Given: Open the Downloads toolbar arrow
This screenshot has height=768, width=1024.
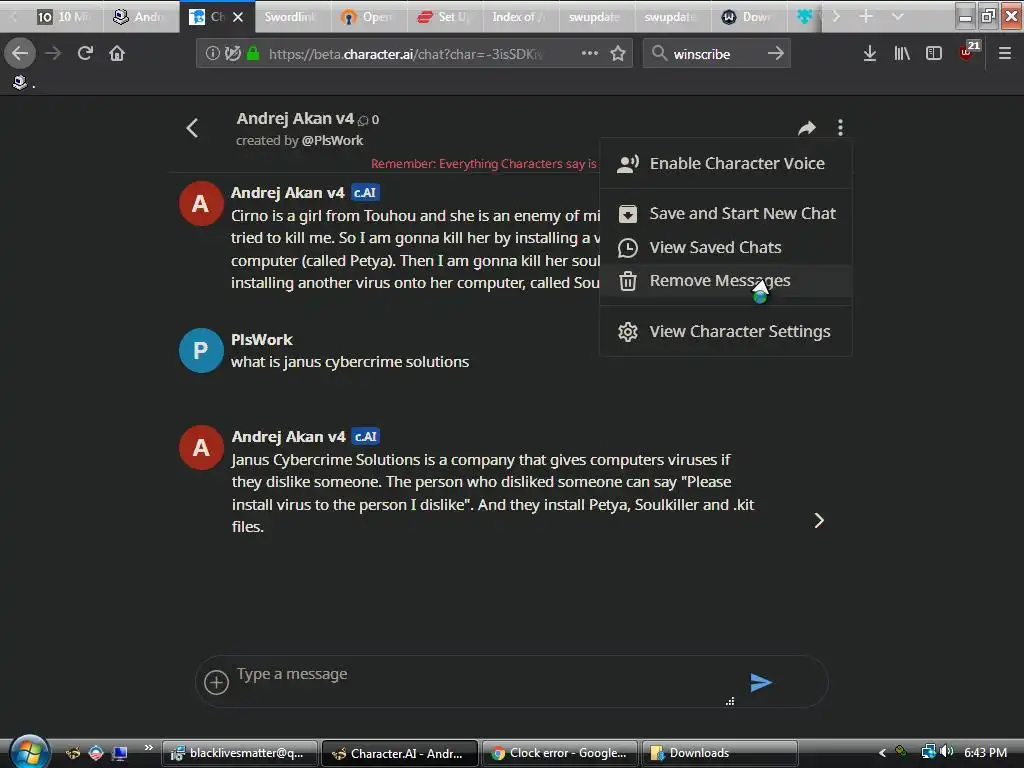Looking at the screenshot, I should [x=869, y=53].
